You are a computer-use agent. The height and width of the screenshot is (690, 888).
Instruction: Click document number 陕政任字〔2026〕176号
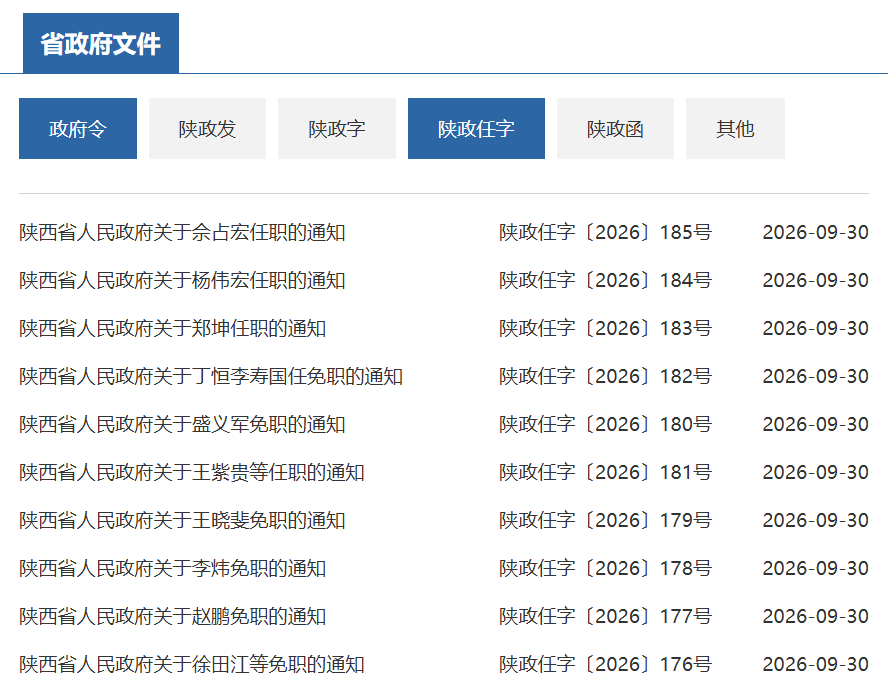(605, 665)
